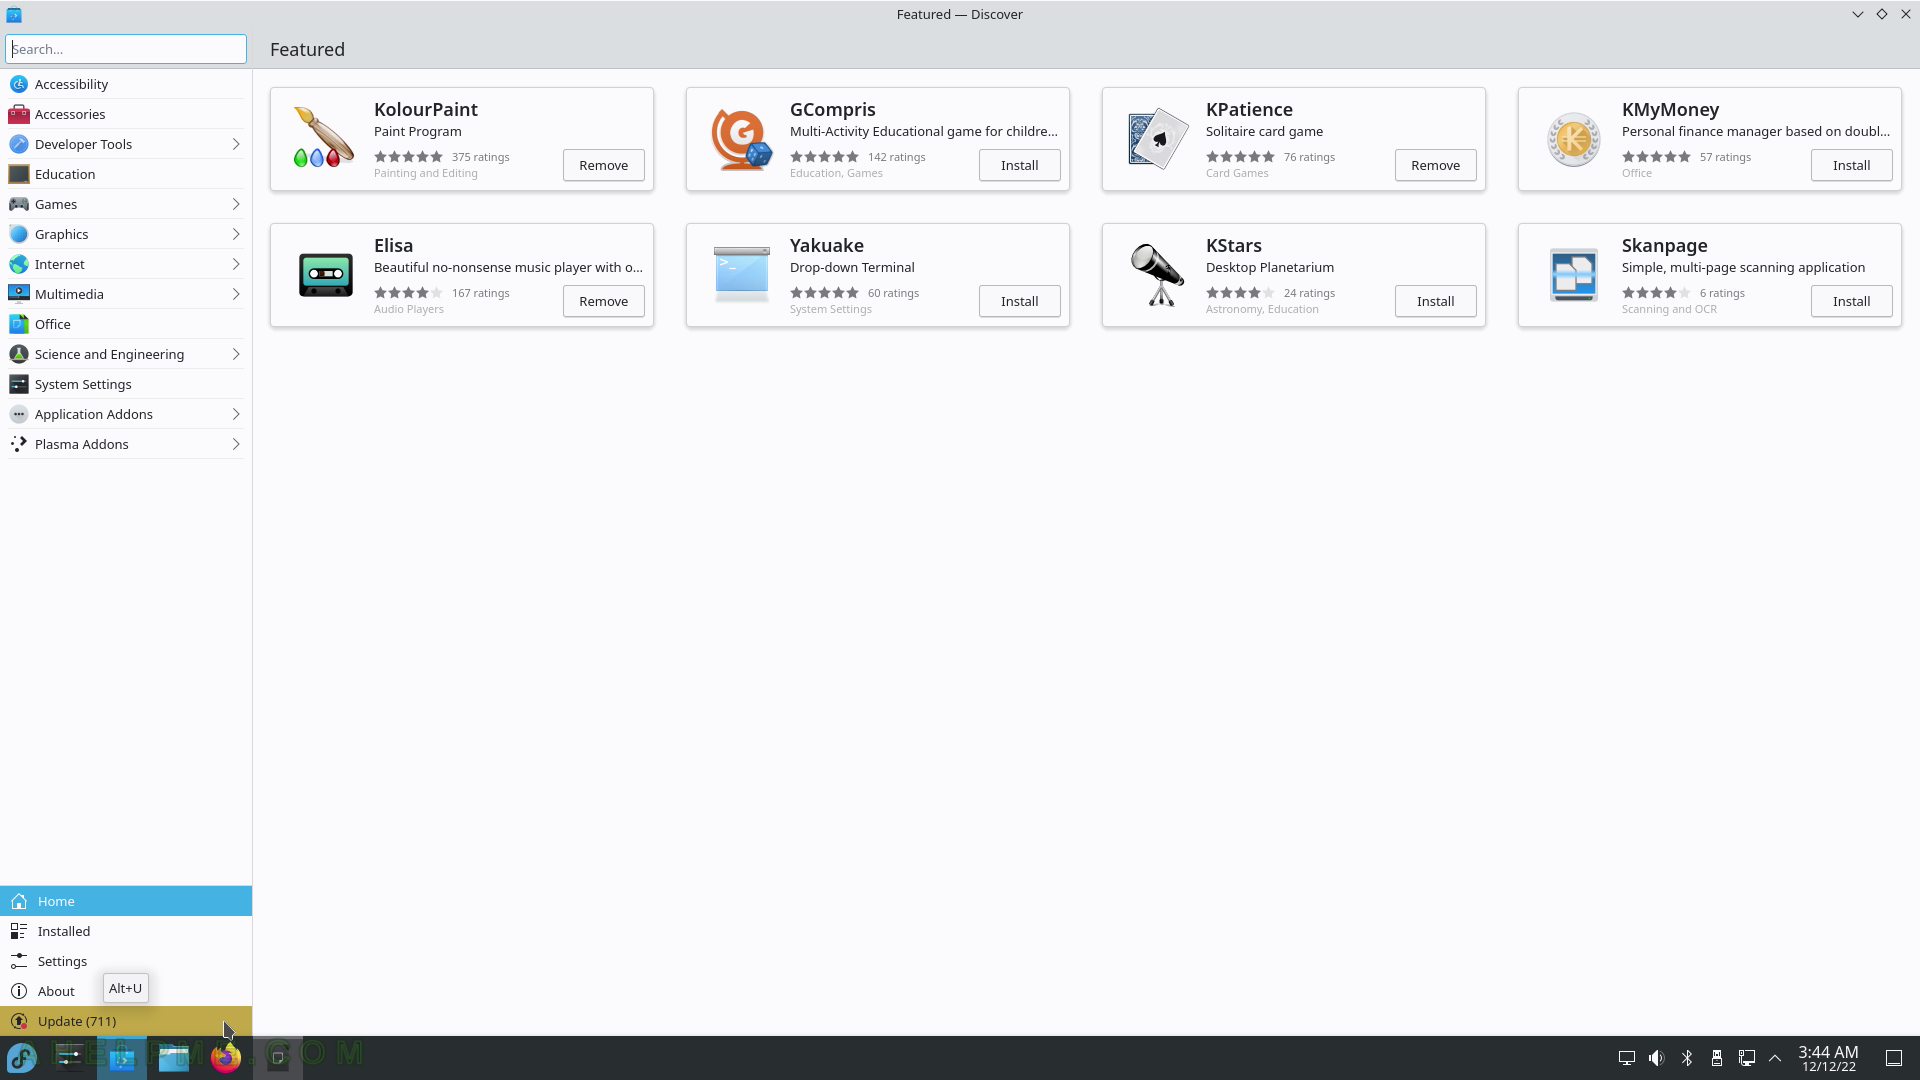Install KMyMoney

1851,165
